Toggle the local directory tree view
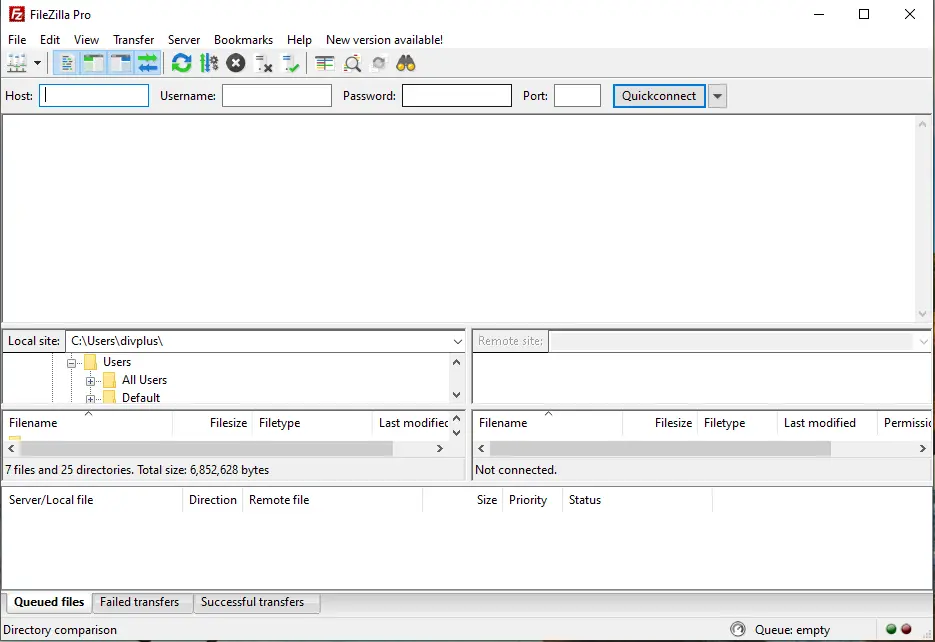Image resolution: width=935 pixels, height=642 pixels. [92, 63]
